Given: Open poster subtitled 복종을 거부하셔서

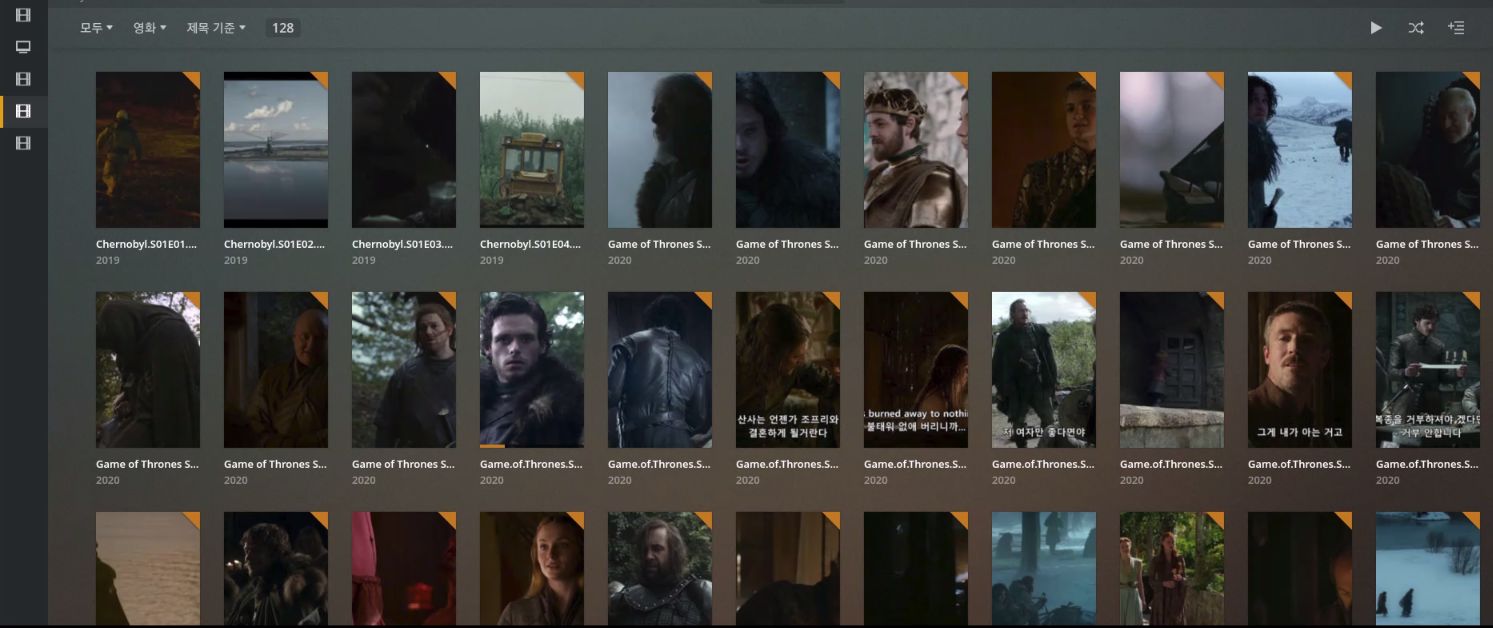Looking at the screenshot, I should pyautogui.click(x=1428, y=370).
